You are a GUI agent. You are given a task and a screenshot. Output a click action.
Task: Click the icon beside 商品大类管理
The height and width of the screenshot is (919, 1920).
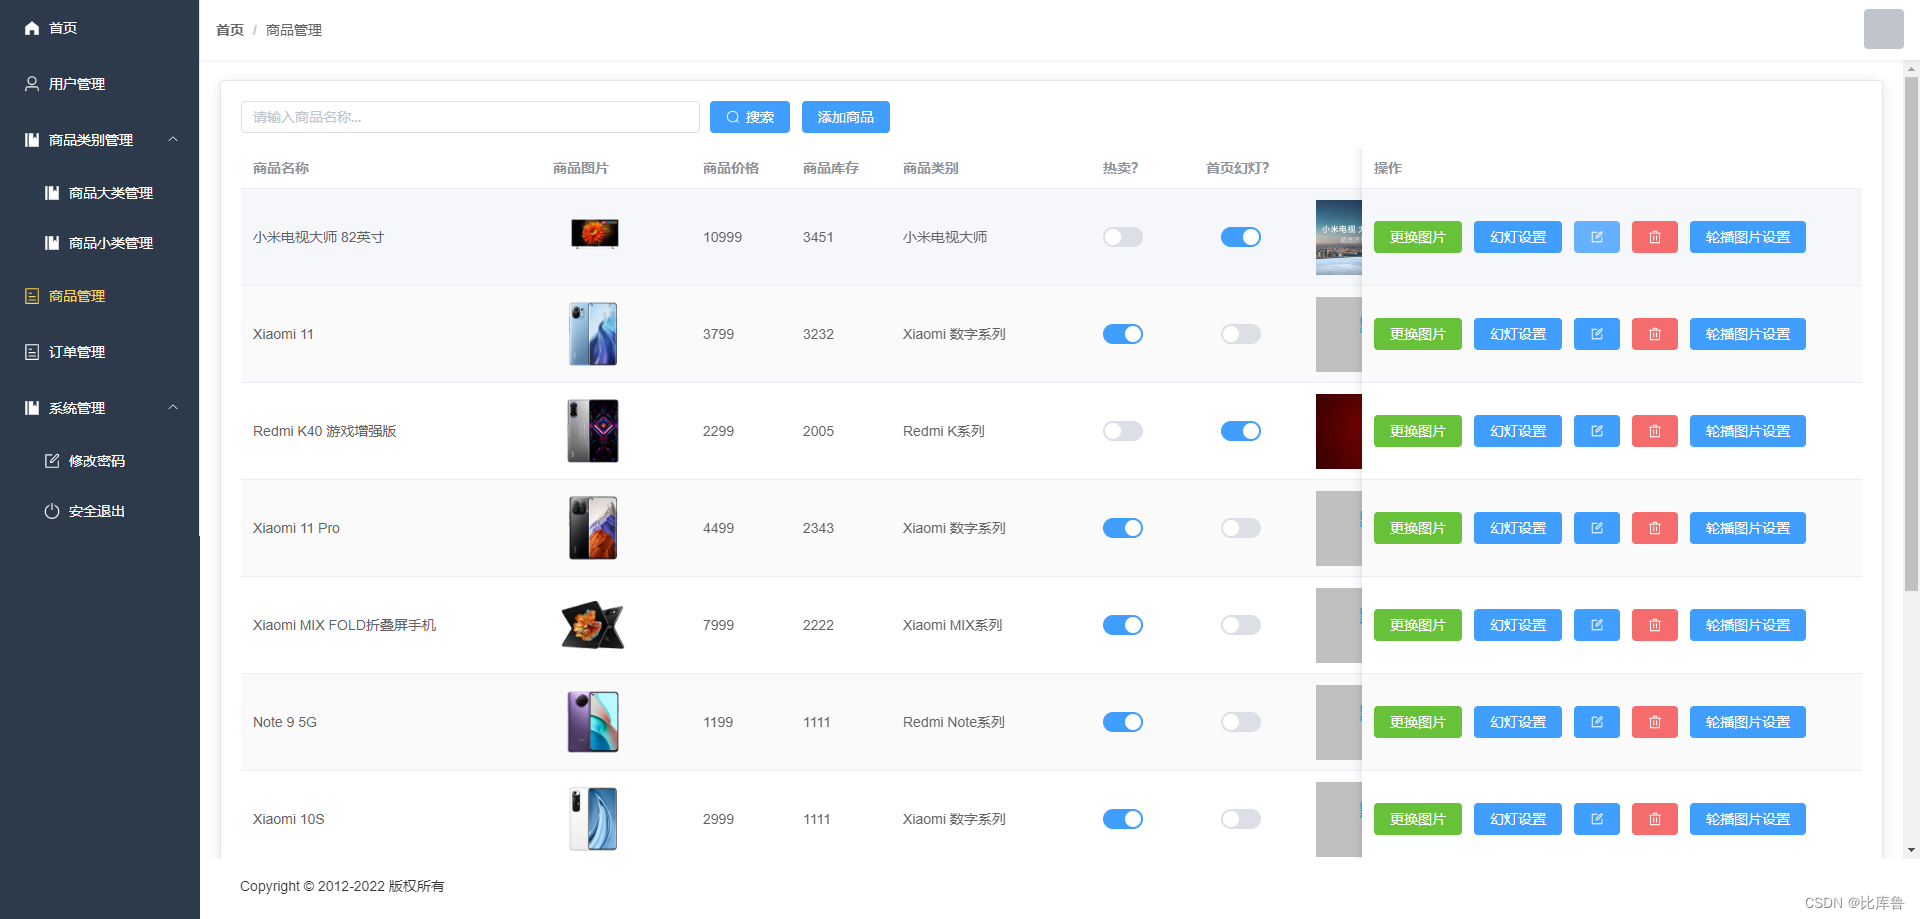[x=52, y=193]
